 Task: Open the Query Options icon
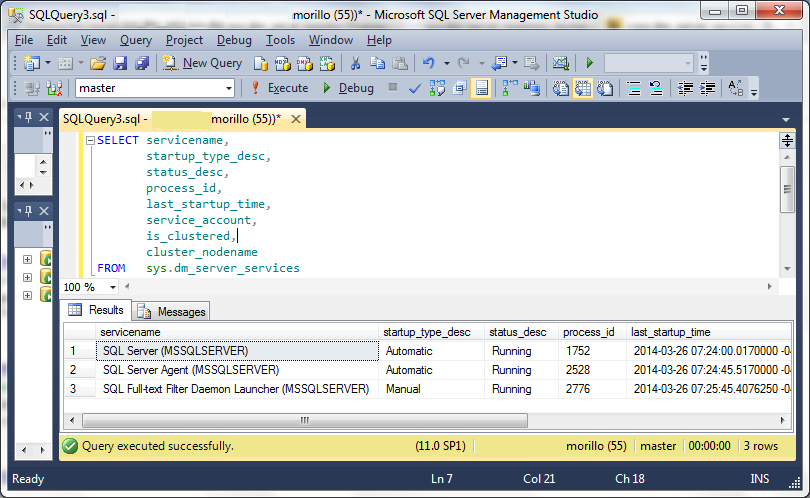(x=459, y=88)
